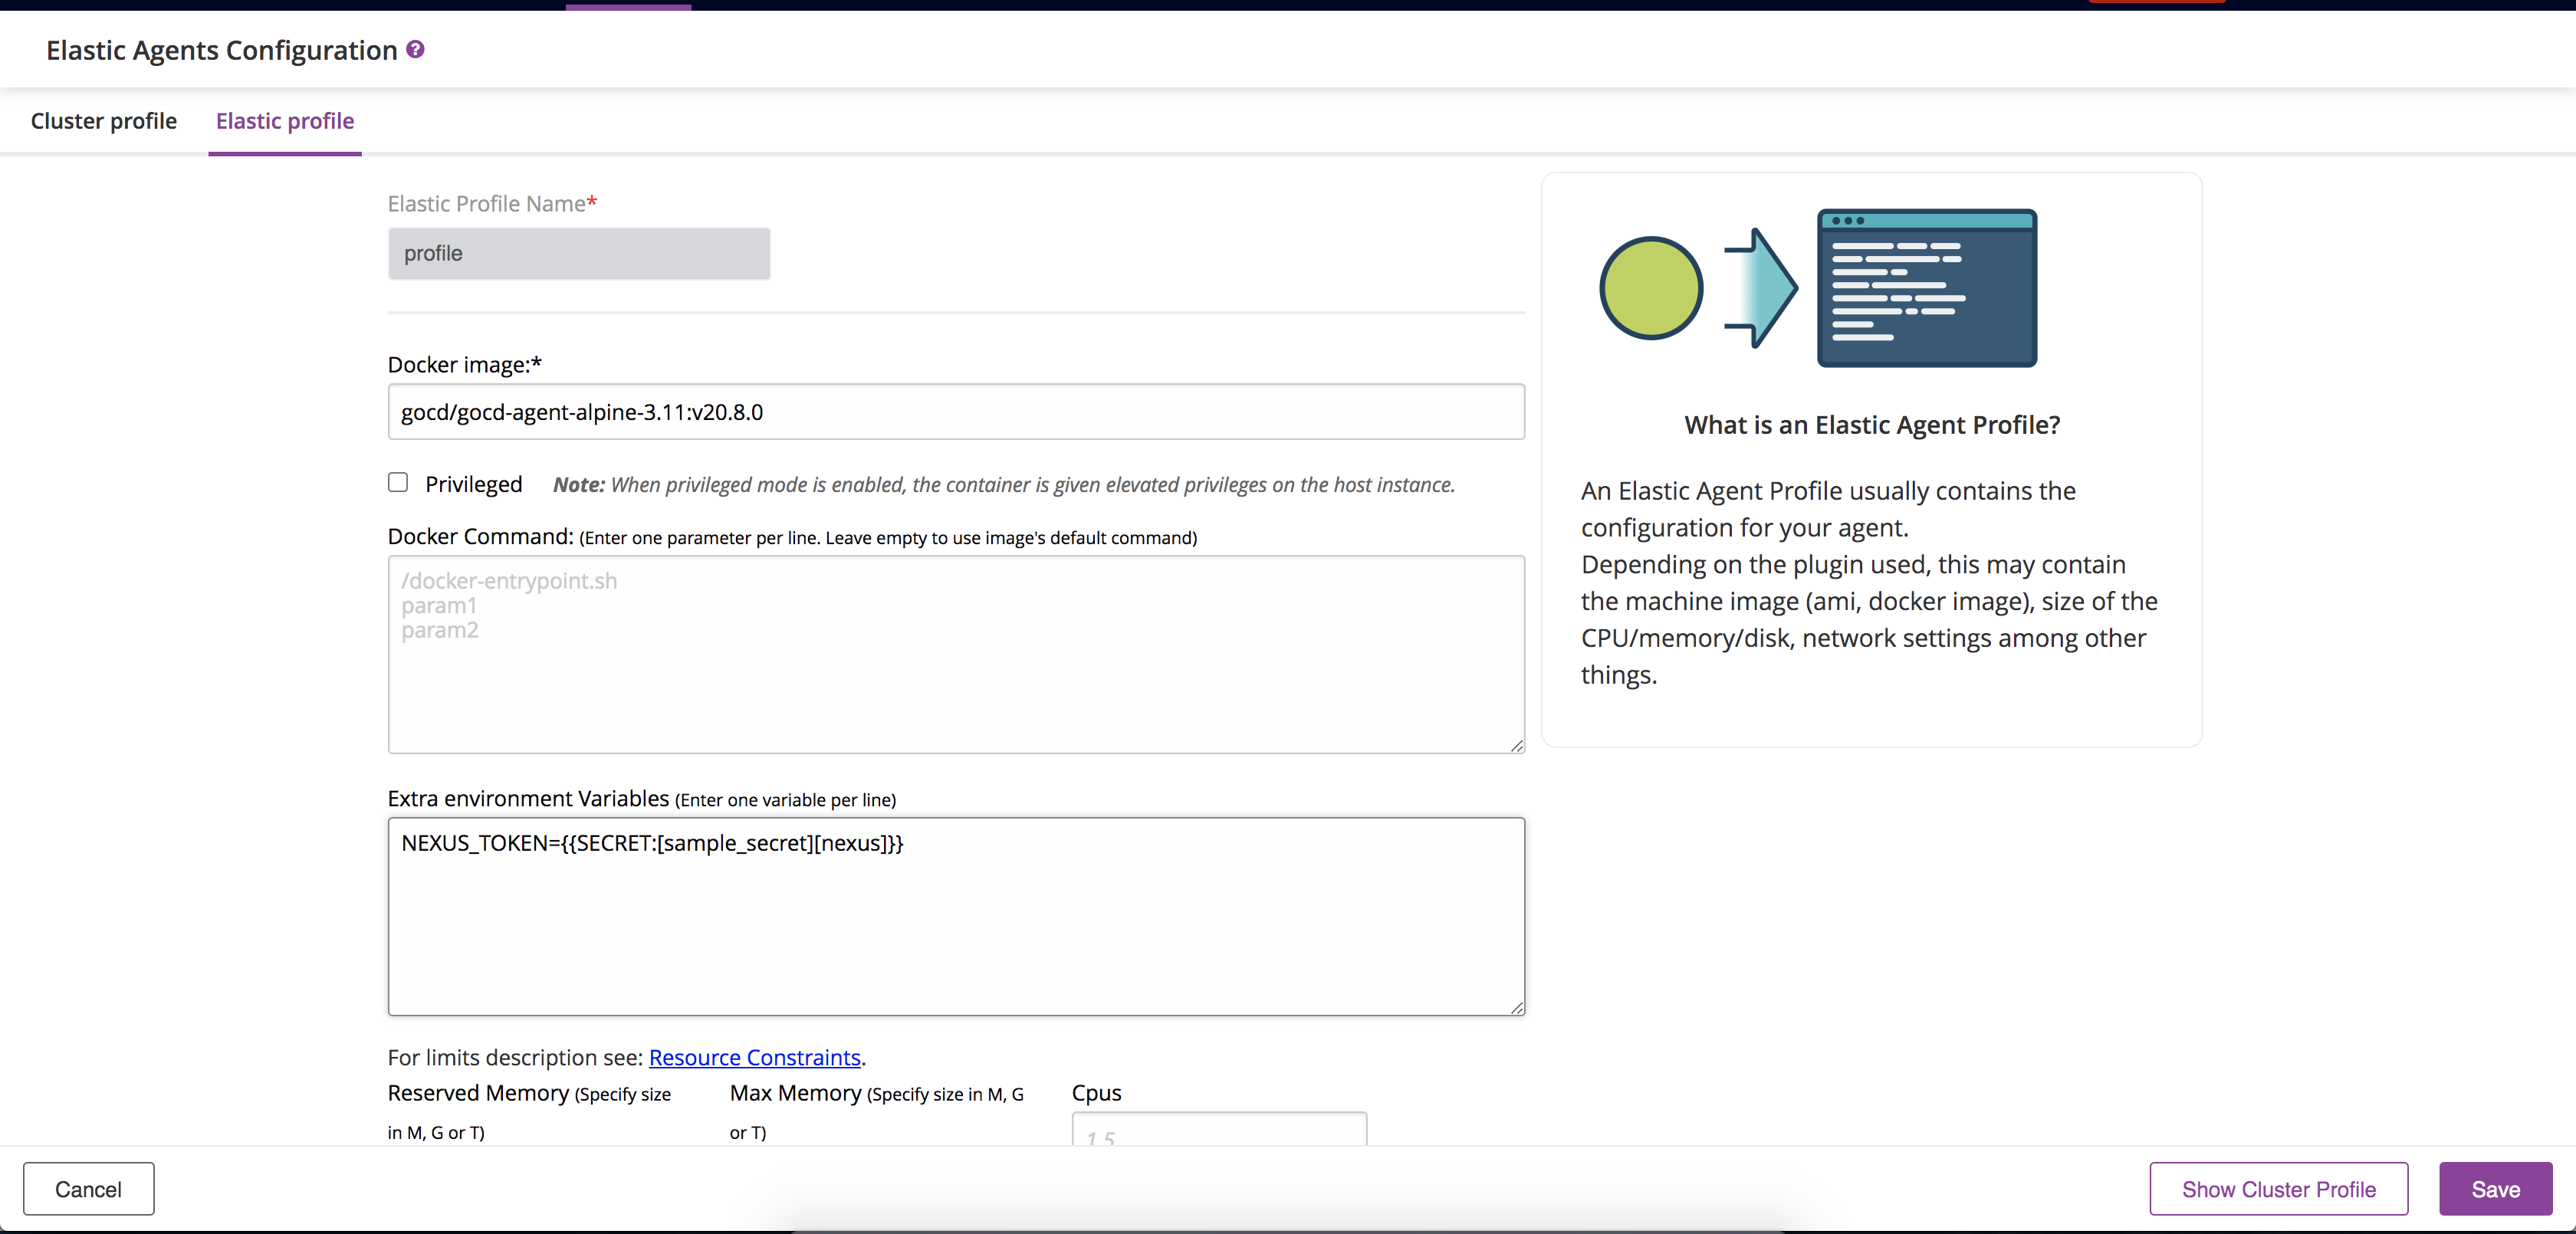
Task: Select the Elastic profile tab
Action: pyautogui.click(x=285, y=121)
